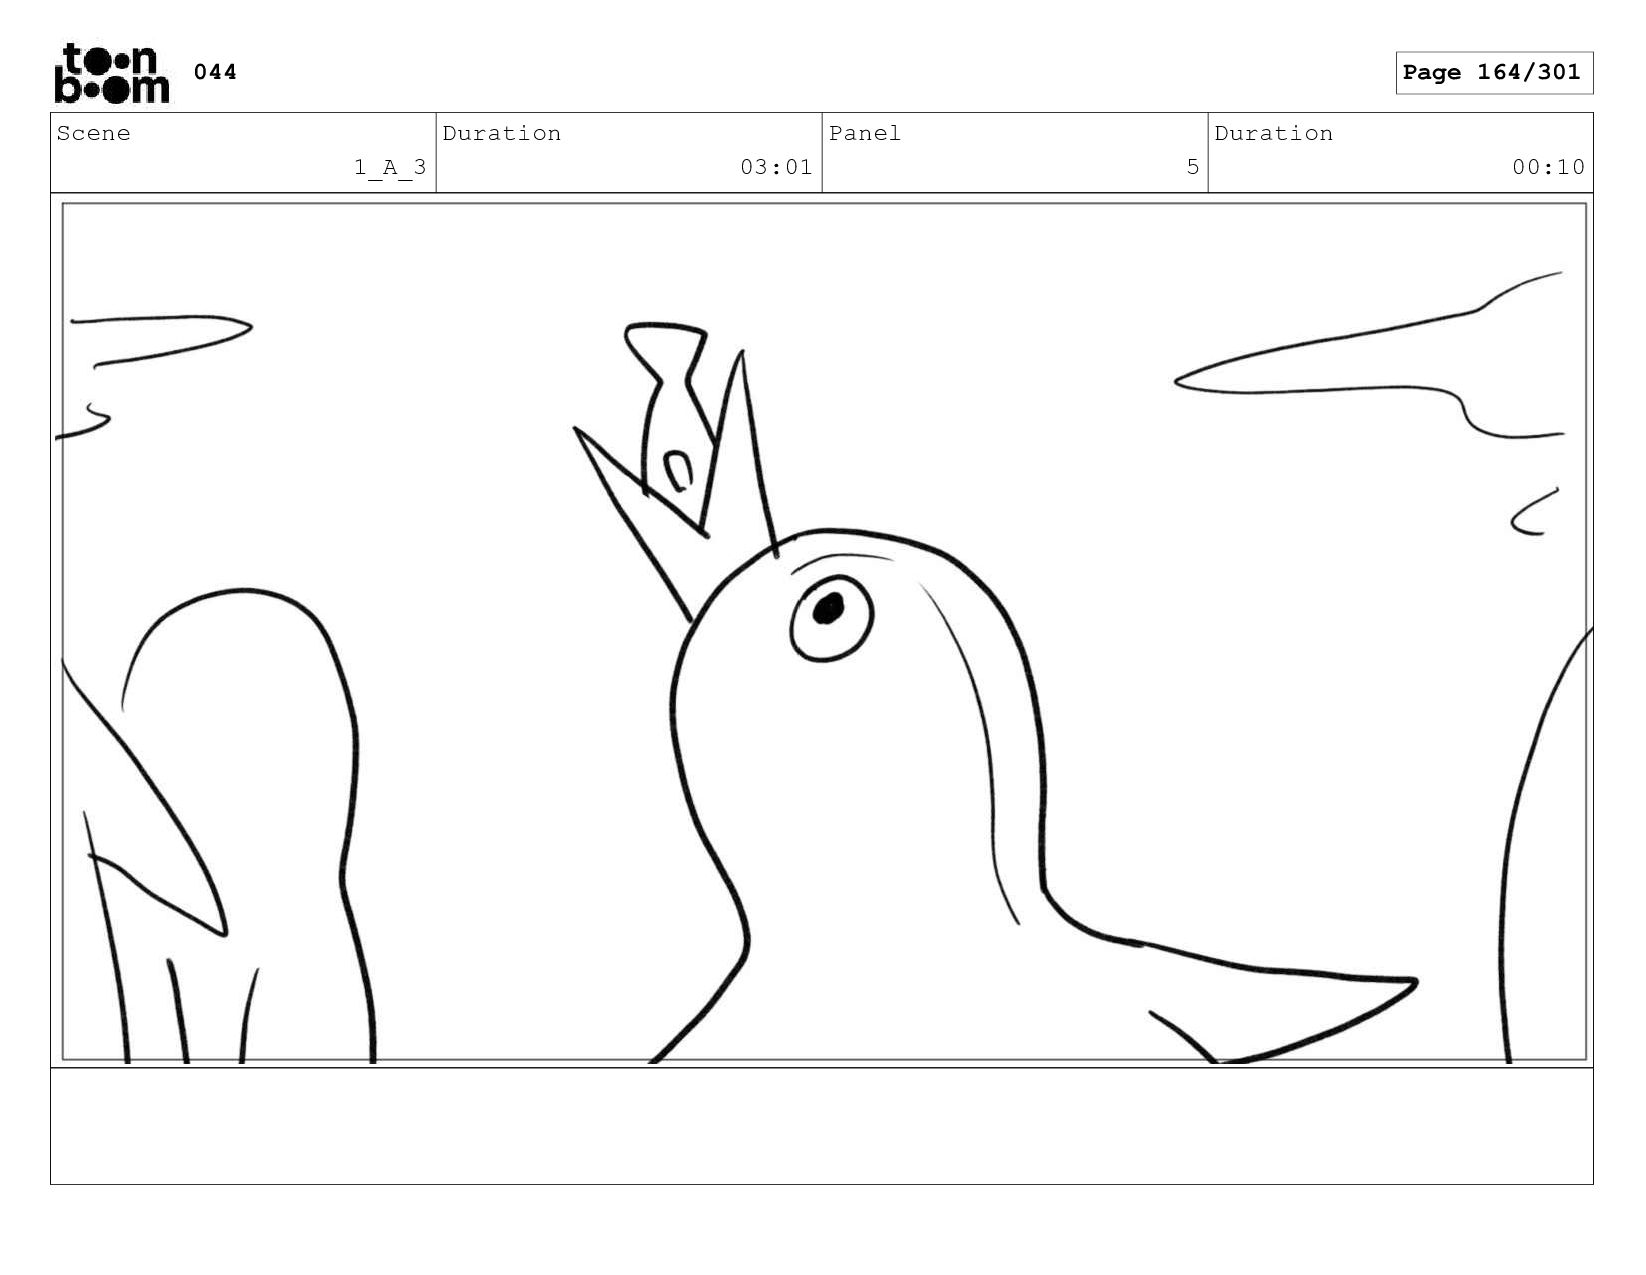Select the Panel header label
1646x1275 pixels.
point(865,134)
